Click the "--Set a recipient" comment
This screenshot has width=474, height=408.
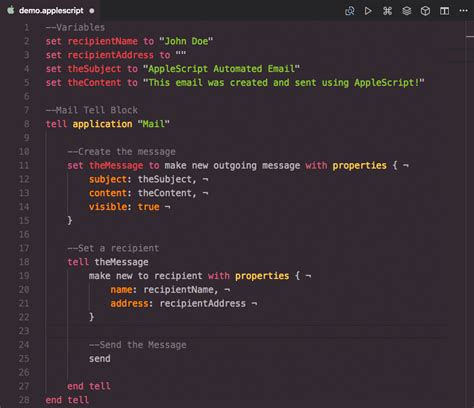pos(113,248)
